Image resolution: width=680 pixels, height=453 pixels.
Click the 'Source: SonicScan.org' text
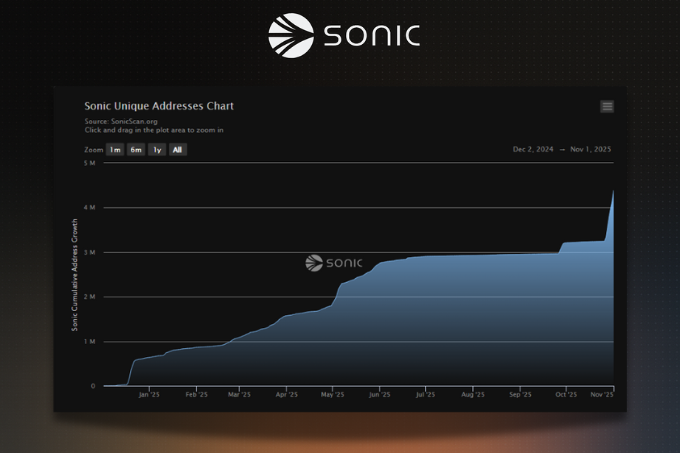click(x=121, y=121)
